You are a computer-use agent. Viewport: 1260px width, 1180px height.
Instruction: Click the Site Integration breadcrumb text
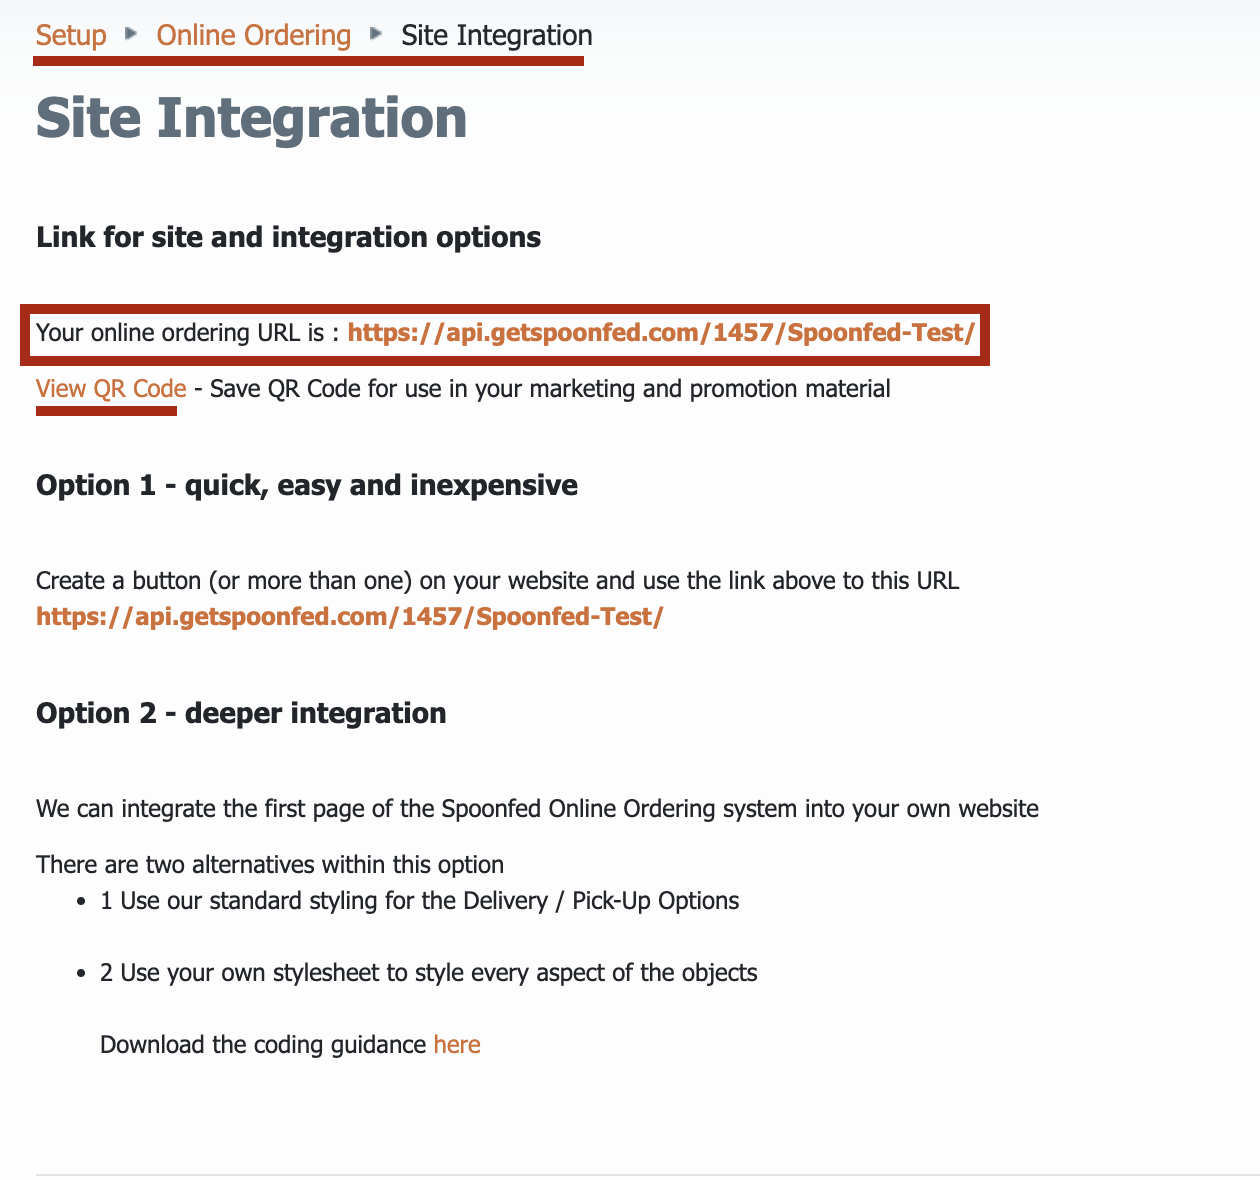coord(497,36)
